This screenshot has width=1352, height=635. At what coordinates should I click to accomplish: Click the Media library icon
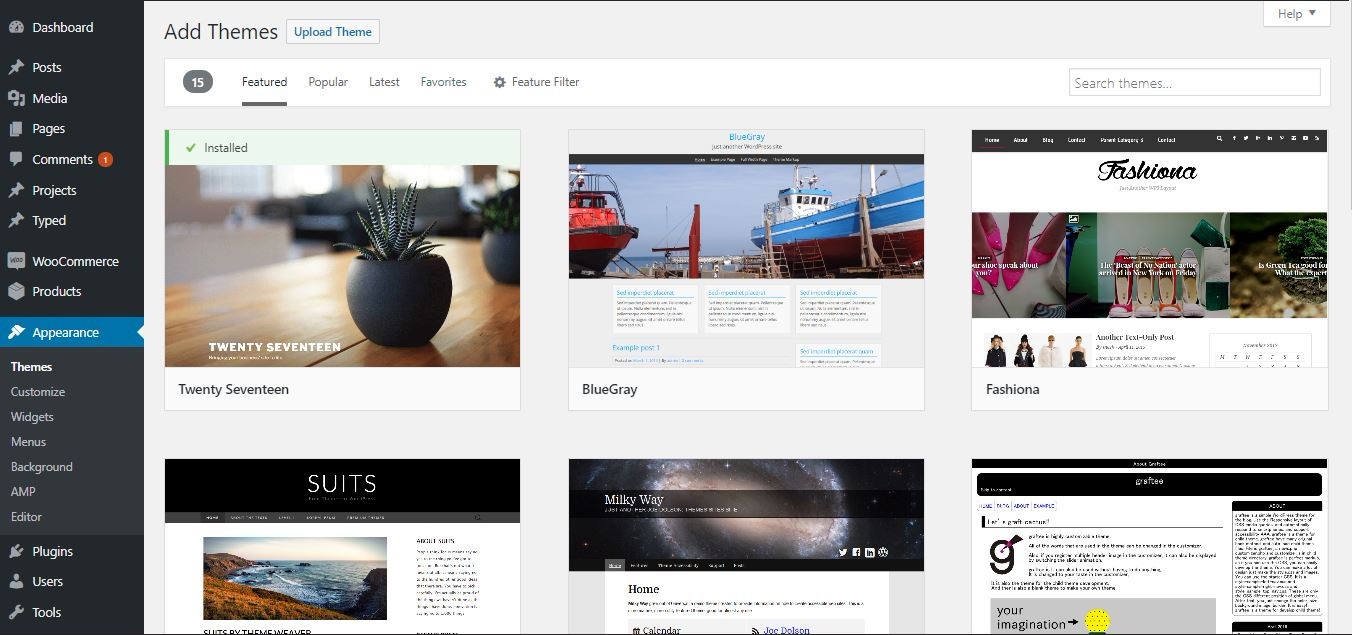click(x=16, y=98)
